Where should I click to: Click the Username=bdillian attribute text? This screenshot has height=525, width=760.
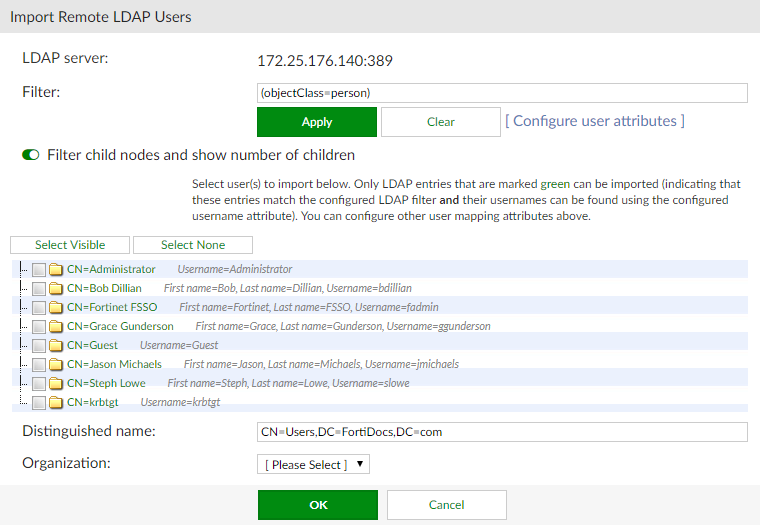click(x=369, y=288)
